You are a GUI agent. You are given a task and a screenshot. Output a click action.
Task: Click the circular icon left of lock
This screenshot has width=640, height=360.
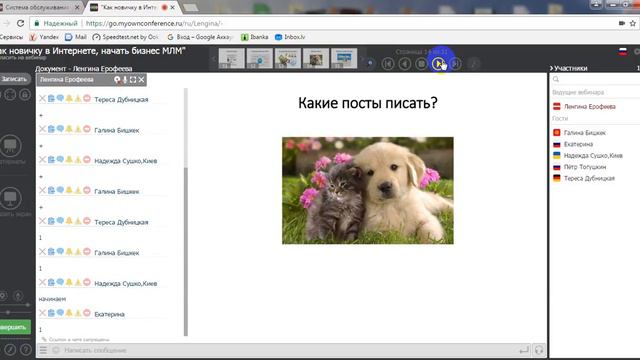[x=10, y=95]
